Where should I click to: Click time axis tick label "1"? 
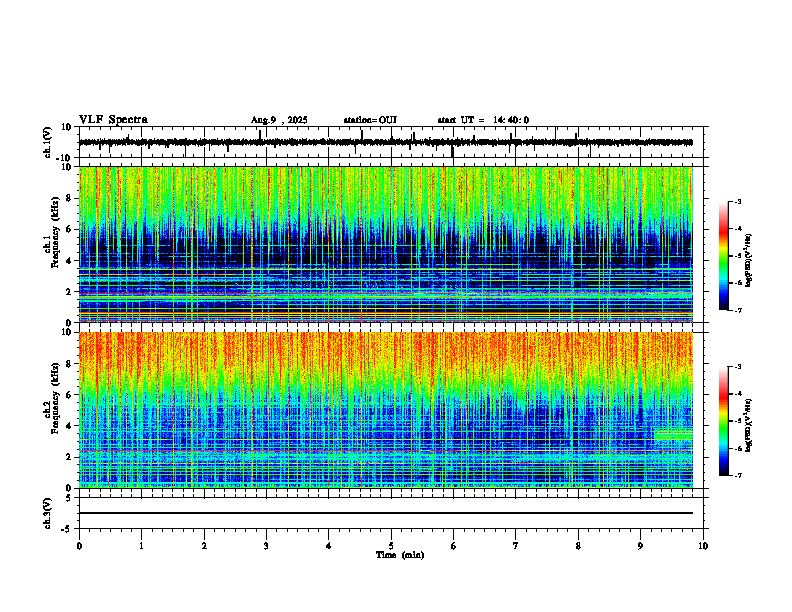point(141,546)
